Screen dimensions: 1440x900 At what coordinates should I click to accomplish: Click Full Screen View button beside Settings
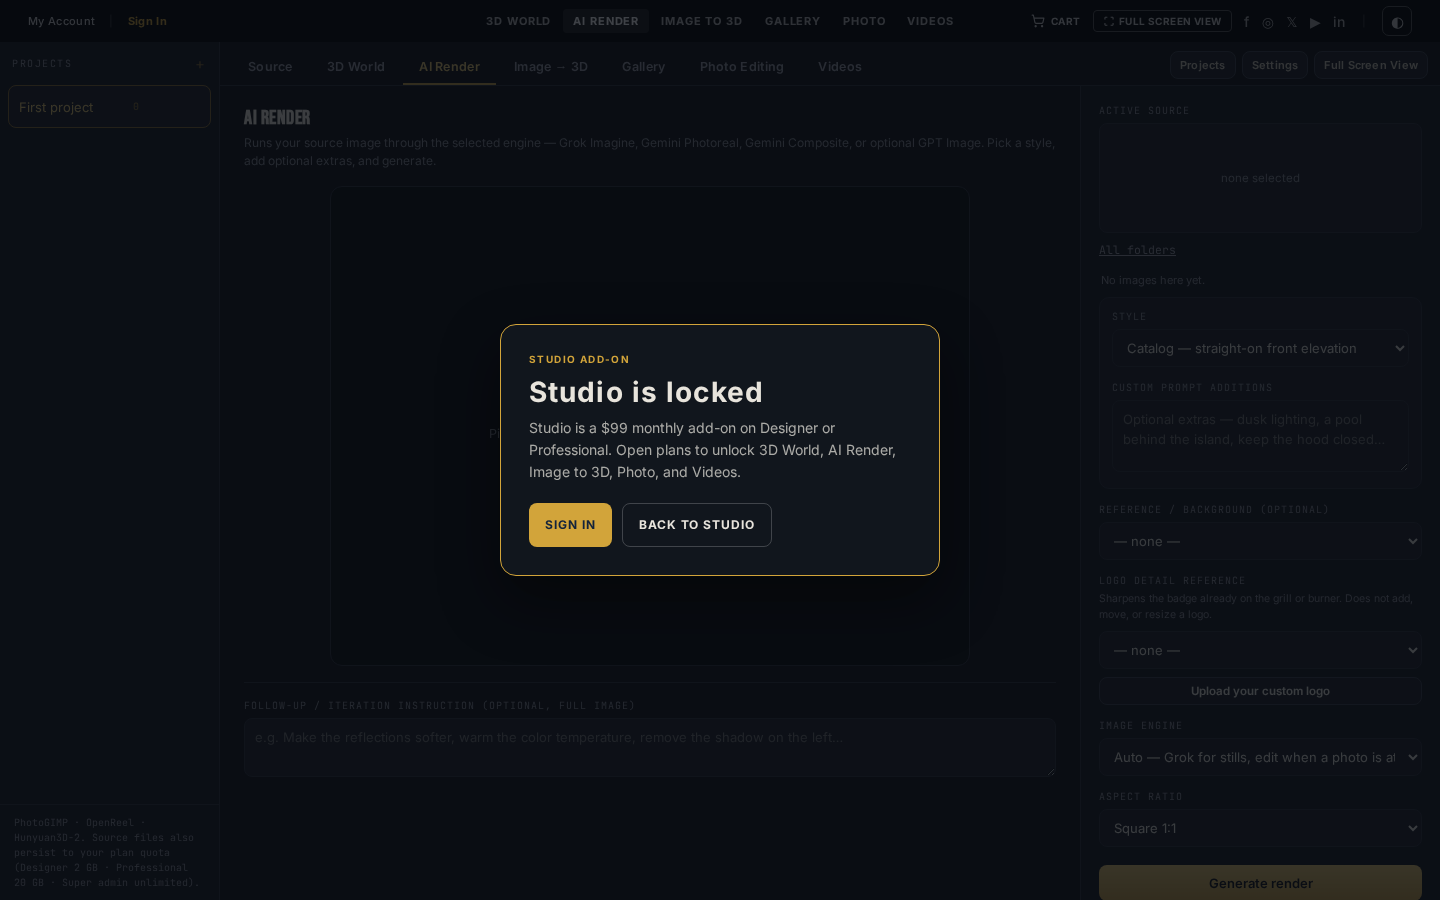pos(1371,65)
